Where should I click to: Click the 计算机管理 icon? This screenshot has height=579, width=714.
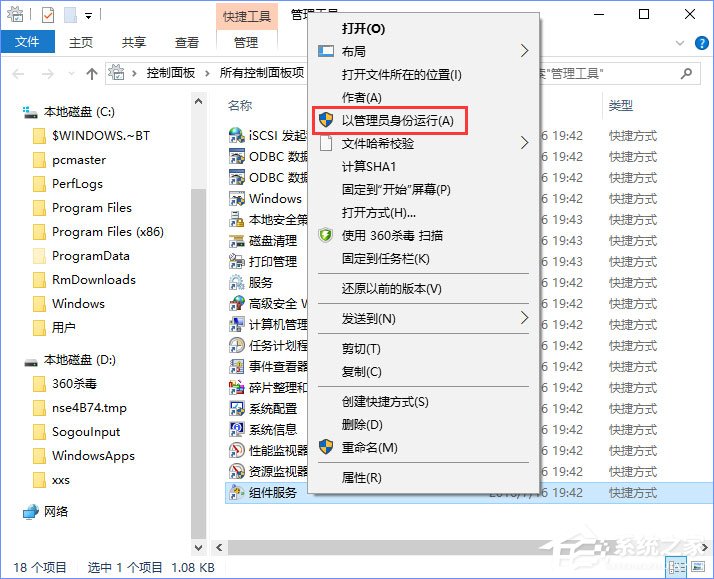click(x=237, y=324)
